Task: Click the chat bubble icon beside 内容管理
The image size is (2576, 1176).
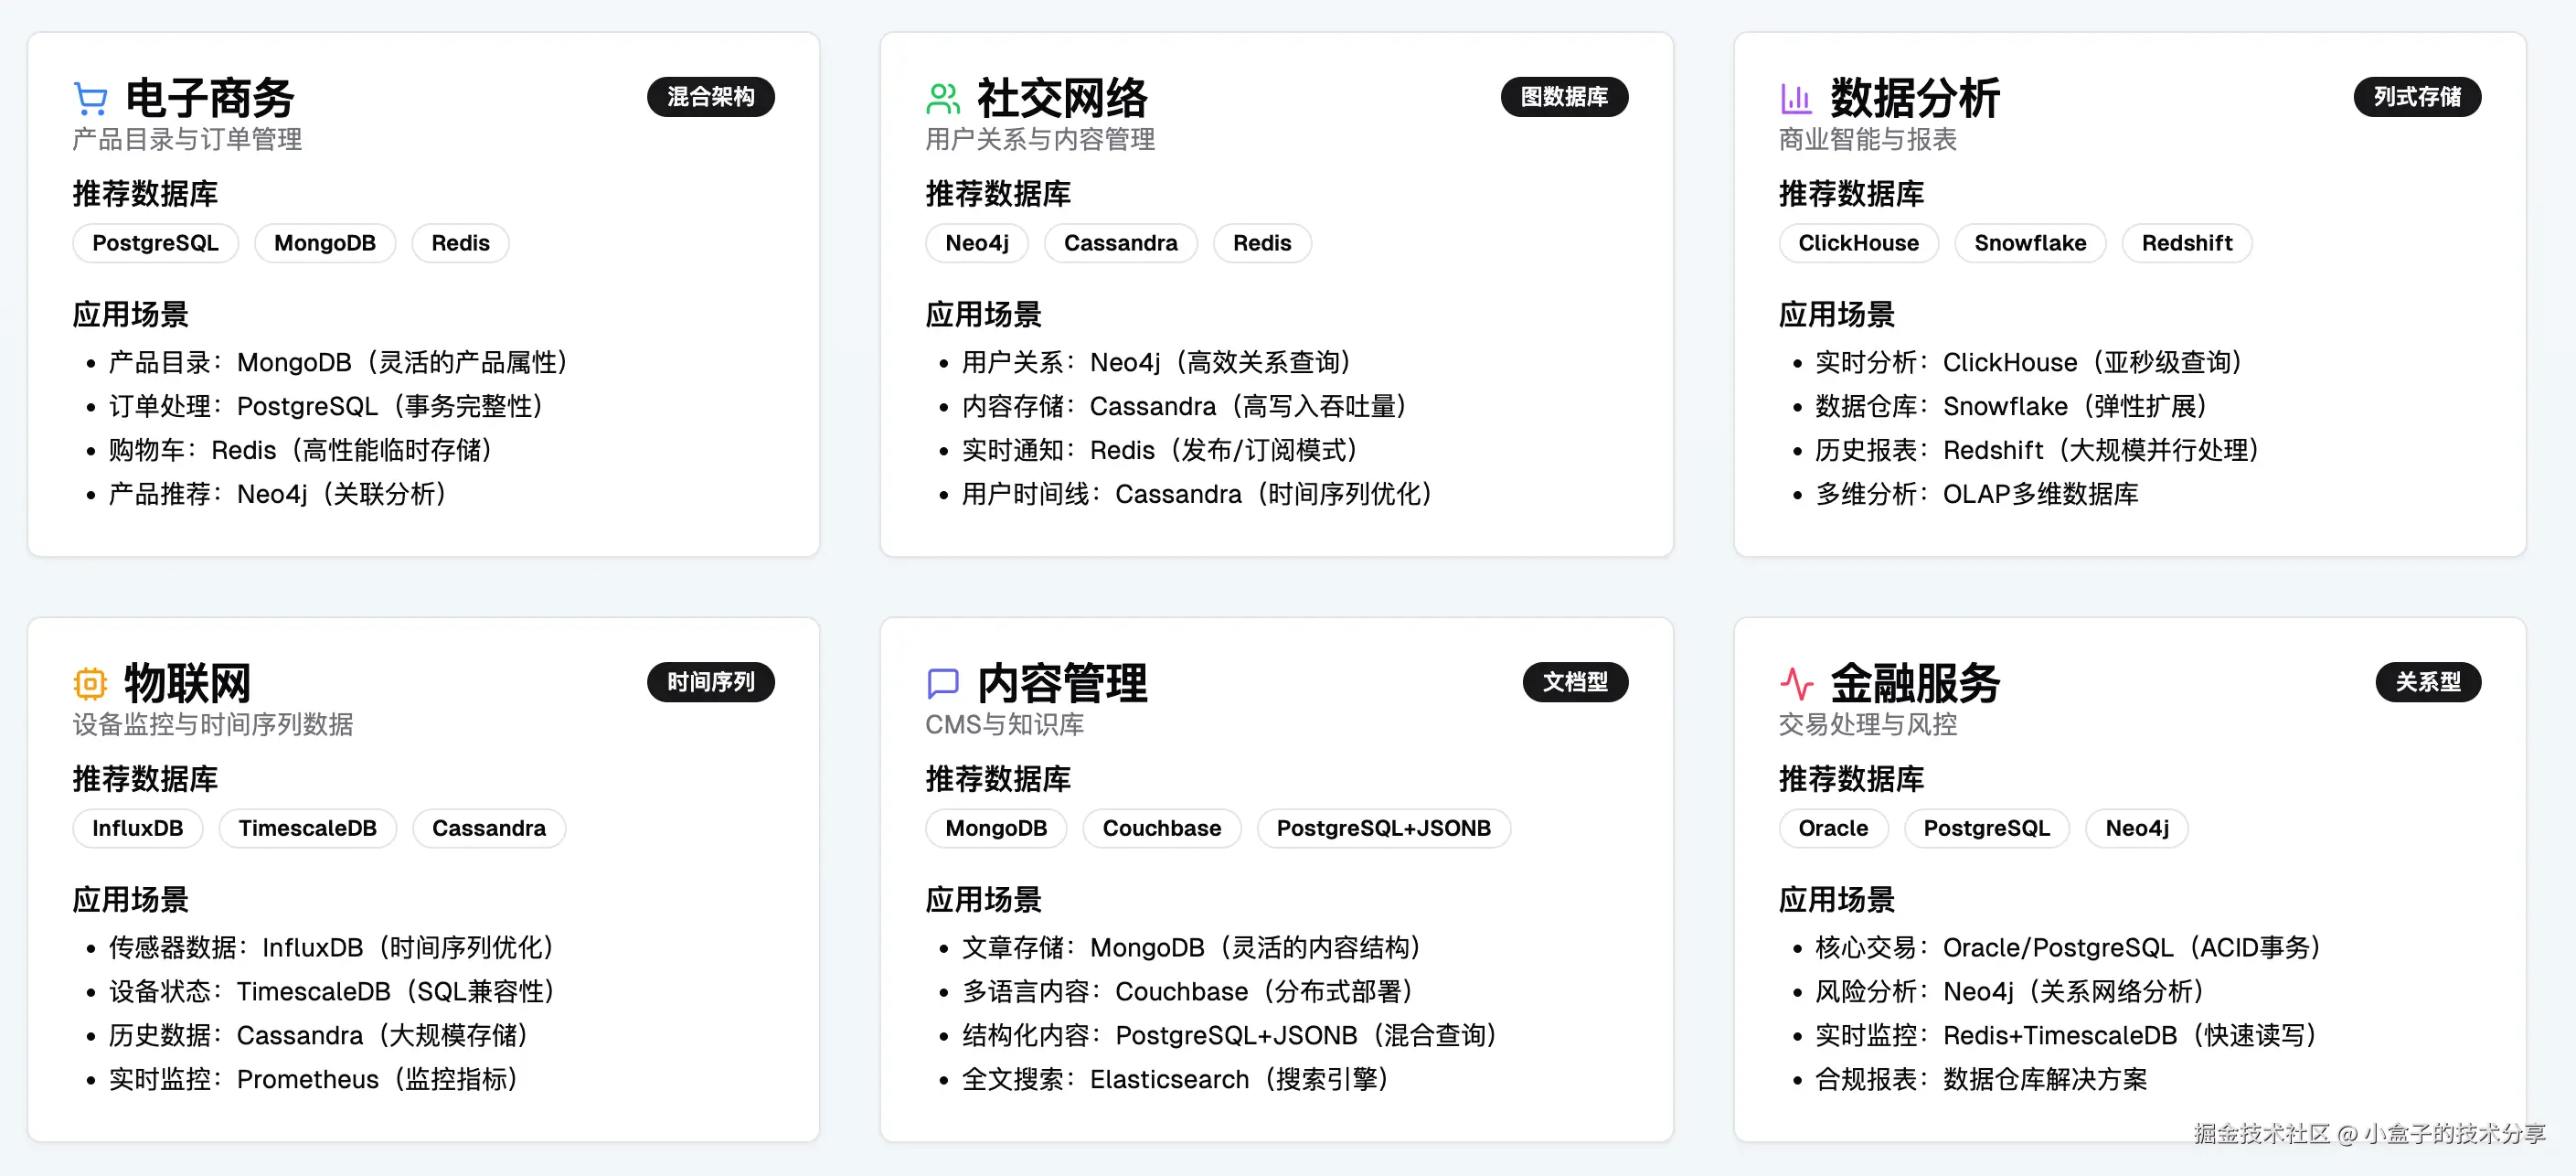Action: coord(943,683)
